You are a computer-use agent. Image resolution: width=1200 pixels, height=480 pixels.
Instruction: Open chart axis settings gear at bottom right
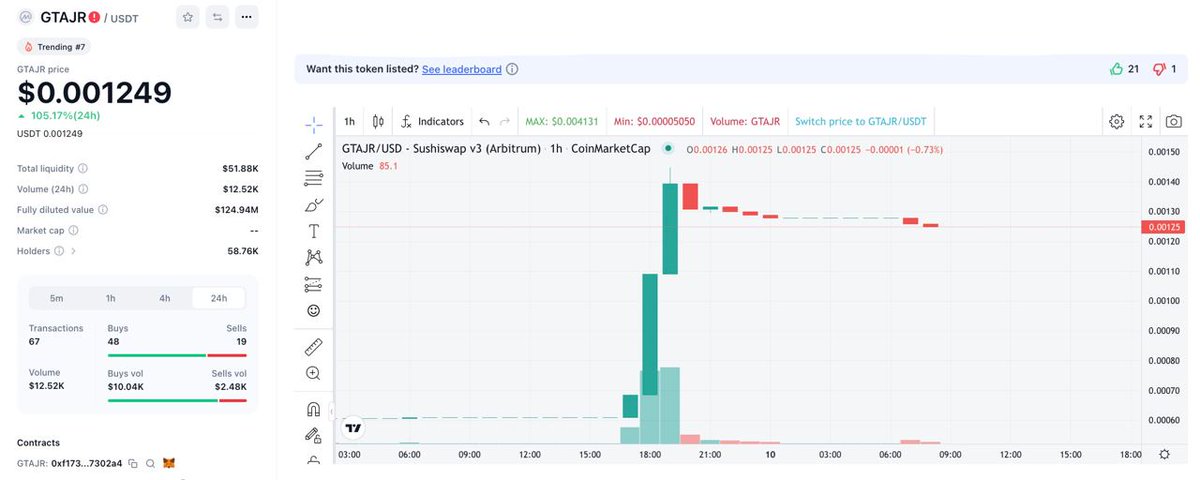pos(1164,454)
